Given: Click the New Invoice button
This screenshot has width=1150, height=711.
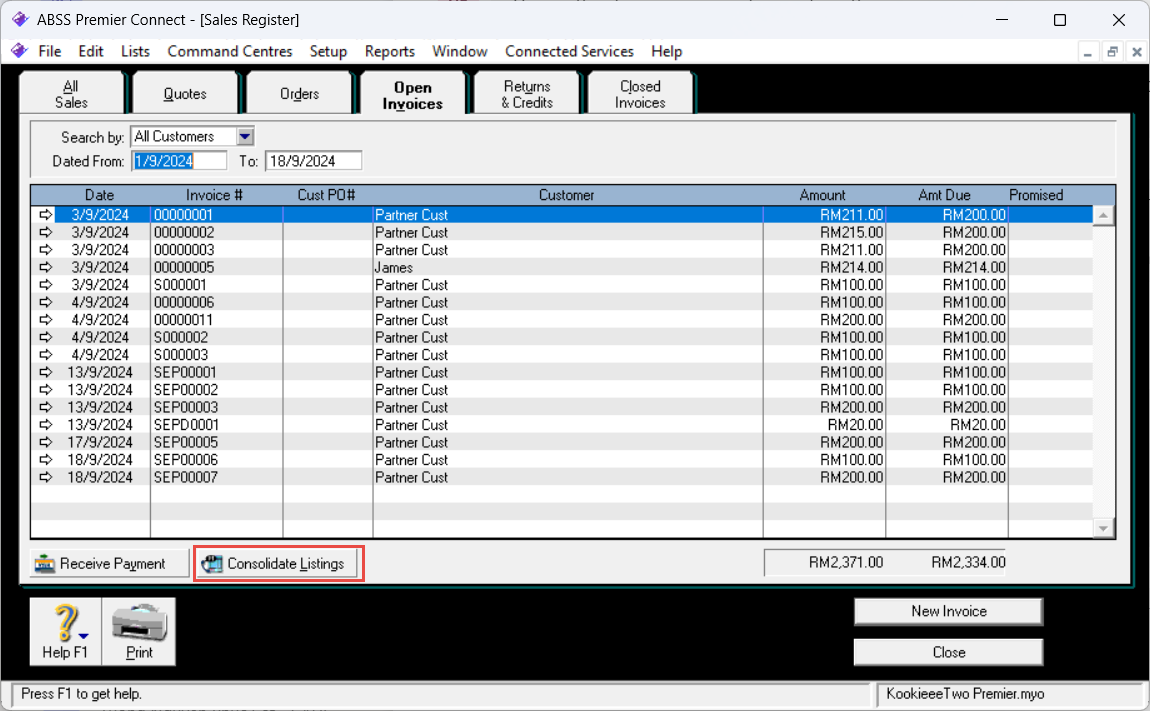Looking at the screenshot, I should click(x=948, y=611).
